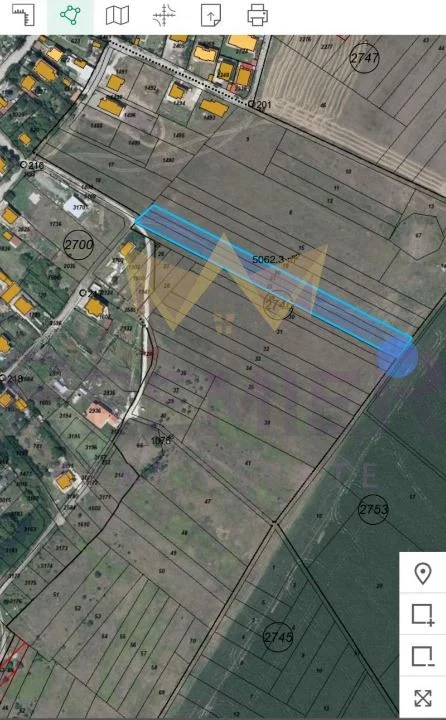Select cadastral block label 2700

pyautogui.click(x=79, y=245)
